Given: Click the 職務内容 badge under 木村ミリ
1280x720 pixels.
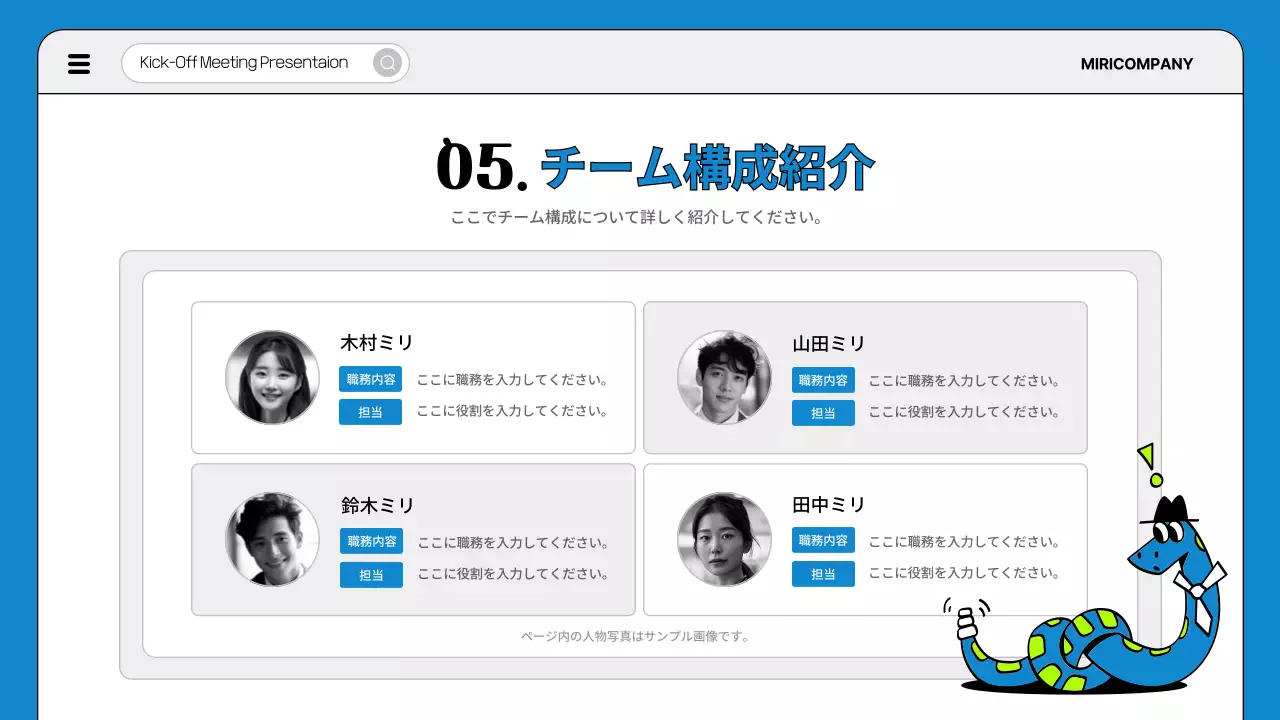Looking at the screenshot, I should [371, 380].
